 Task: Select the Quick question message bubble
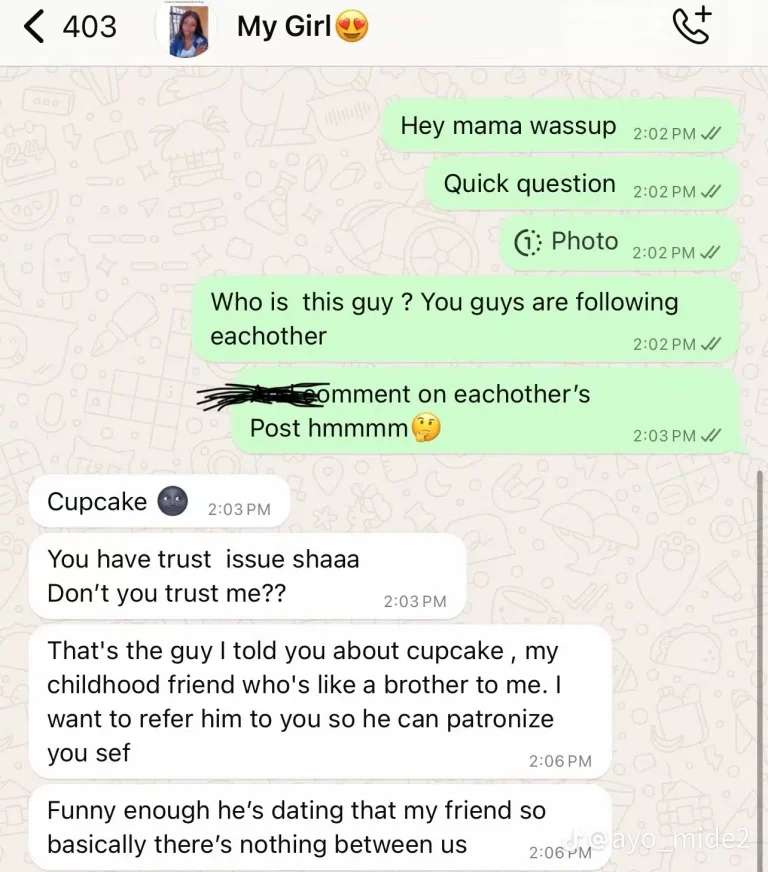582,184
